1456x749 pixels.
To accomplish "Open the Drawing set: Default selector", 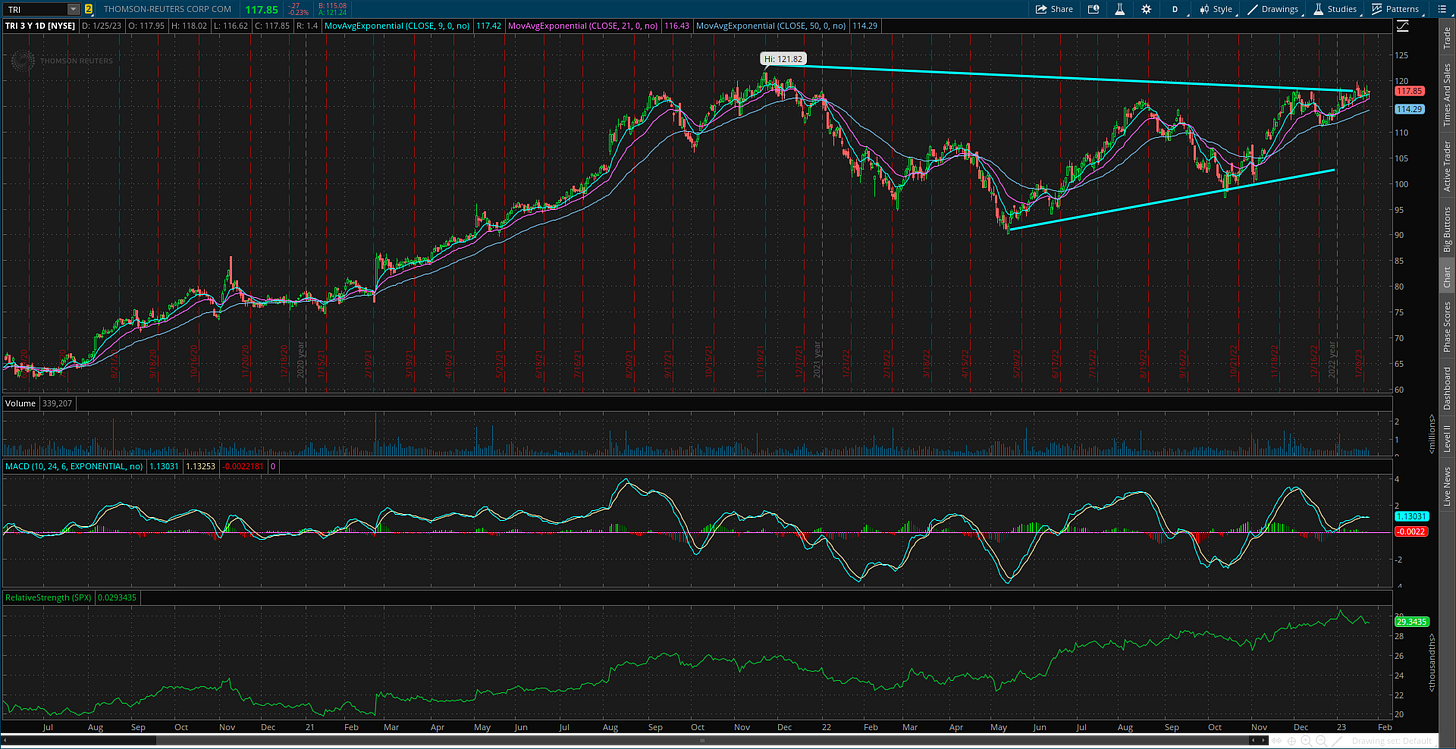I will point(1393,741).
